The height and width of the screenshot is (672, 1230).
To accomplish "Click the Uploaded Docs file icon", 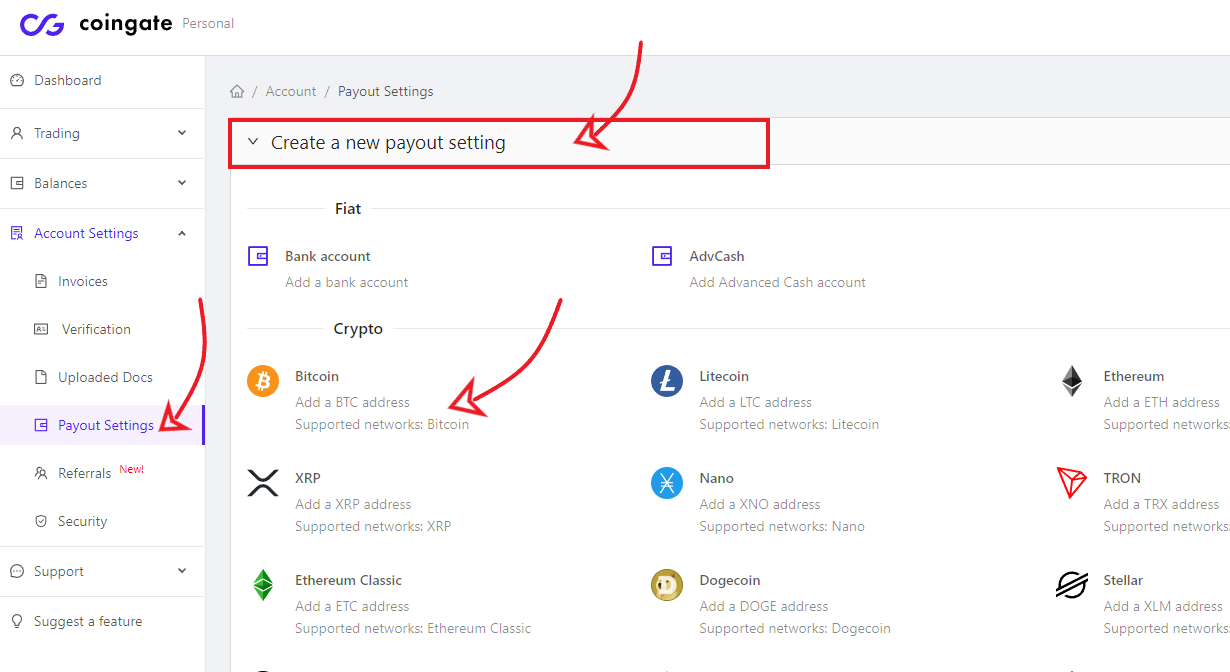I will click(41, 377).
